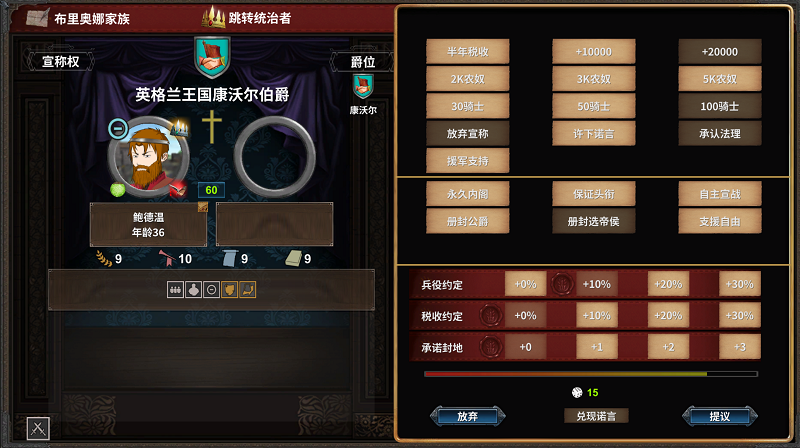Viewport: 800px width, 448px height.
Task: Click the empty spouse portrait ring
Action: [x=274, y=157]
